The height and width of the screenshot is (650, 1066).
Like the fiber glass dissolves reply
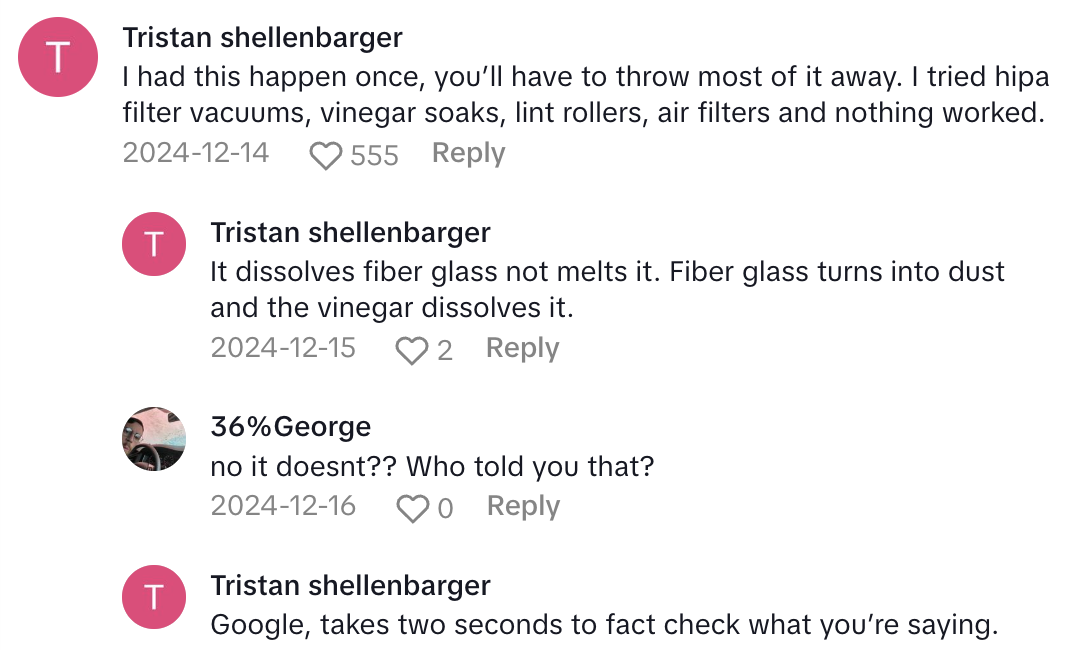click(x=412, y=350)
